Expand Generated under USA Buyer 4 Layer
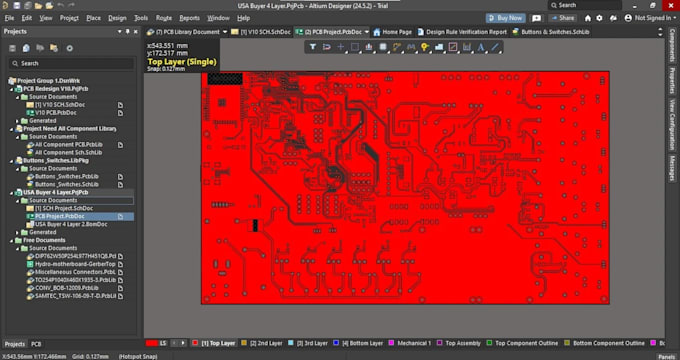Image resolution: width=680 pixels, height=360 pixels. pos(18,232)
